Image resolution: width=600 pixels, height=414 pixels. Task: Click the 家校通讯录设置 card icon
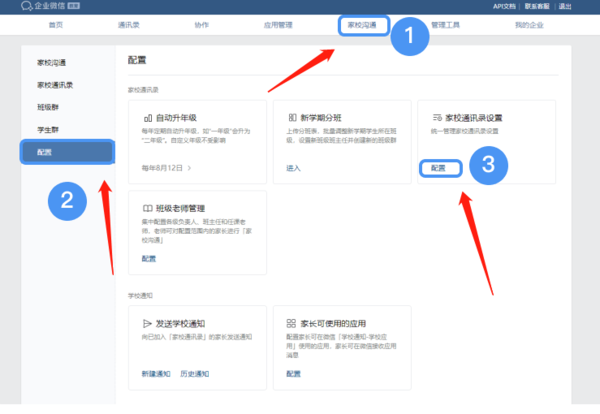pos(437,117)
